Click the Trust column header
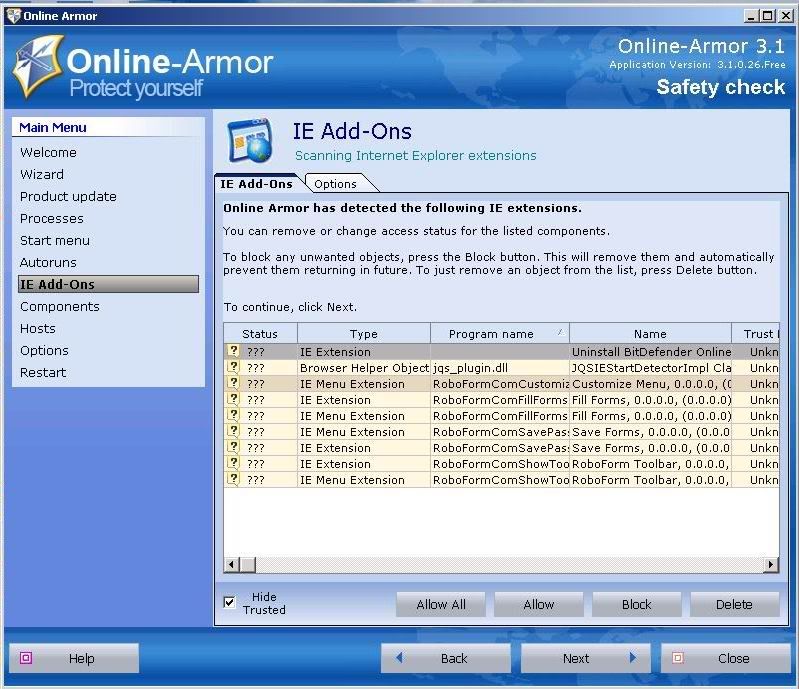Image resolution: width=799 pixels, height=689 pixels. click(756, 334)
